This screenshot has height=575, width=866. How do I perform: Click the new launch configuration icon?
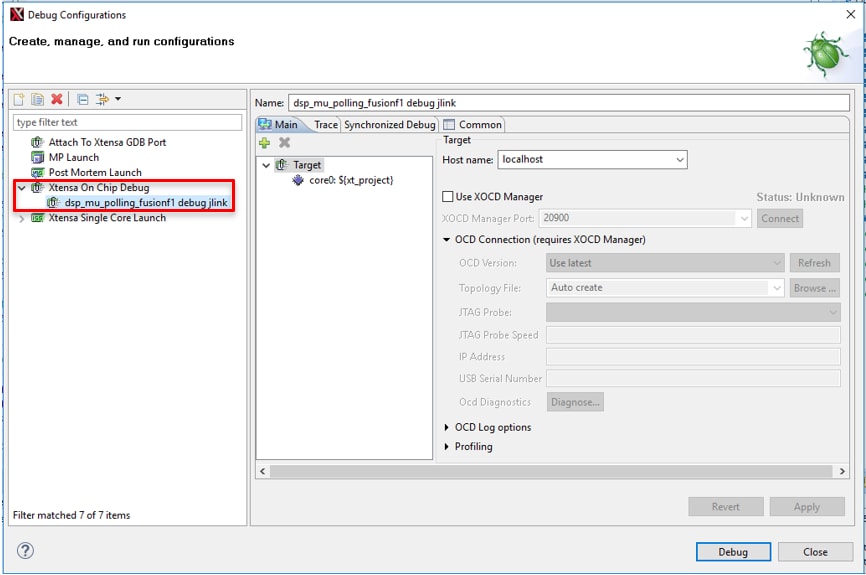(x=19, y=99)
